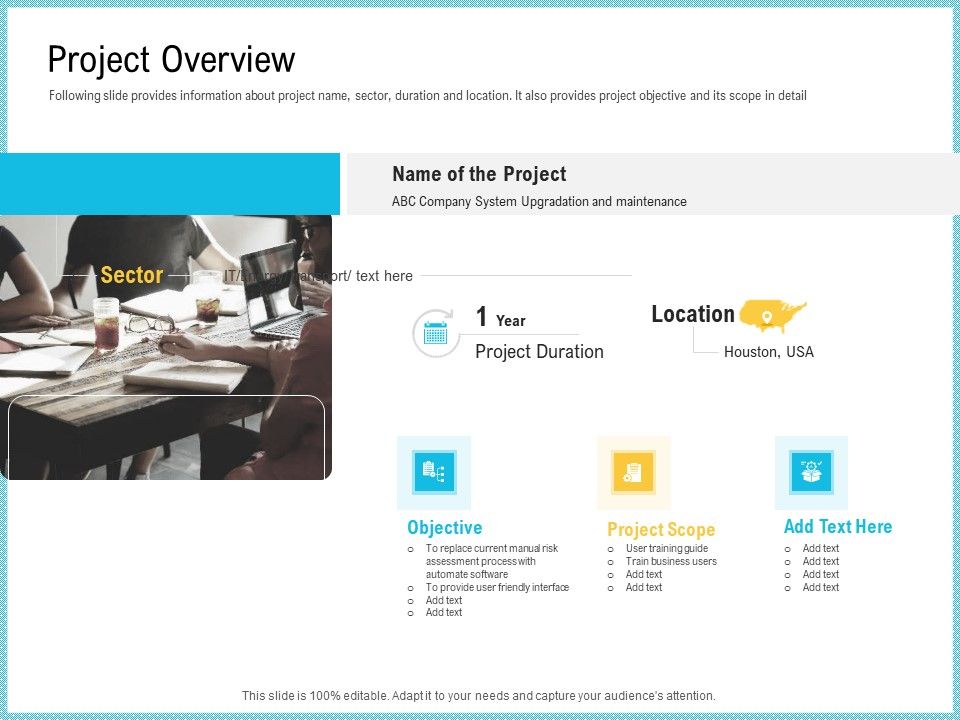Click the yellow USA map location icon

point(773,315)
